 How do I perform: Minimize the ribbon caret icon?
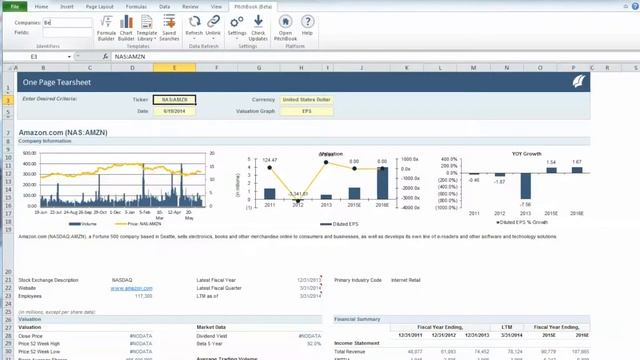[626, 7]
